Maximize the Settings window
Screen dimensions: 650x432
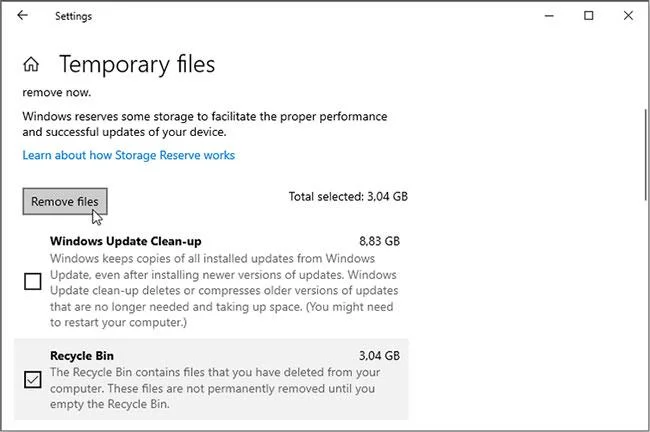click(588, 16)
